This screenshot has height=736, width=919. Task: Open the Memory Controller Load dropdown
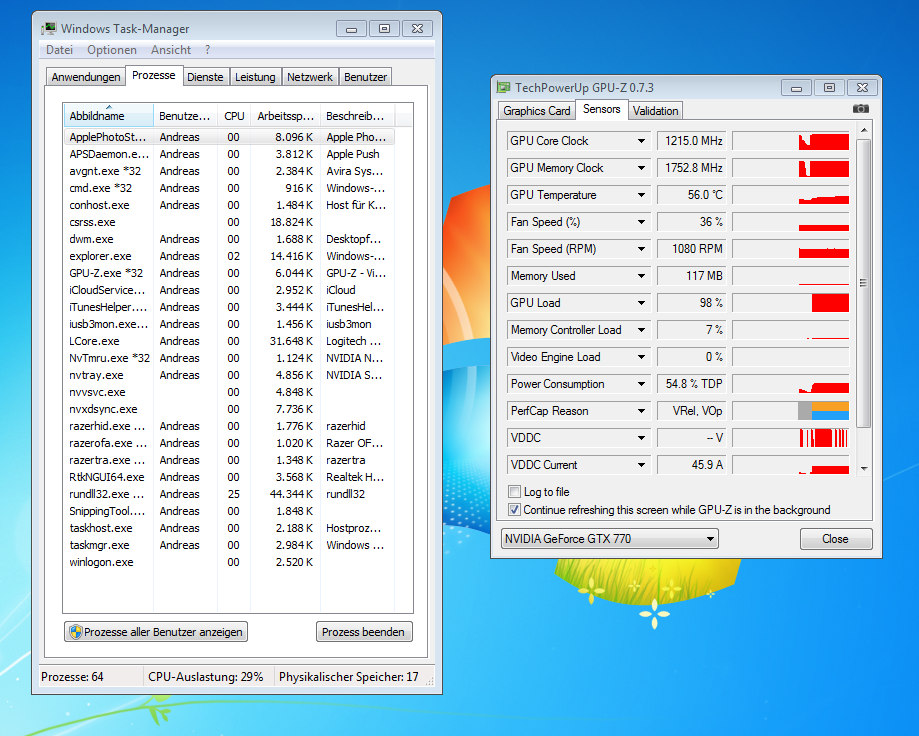pyautogui.click(x=641, y=330)
